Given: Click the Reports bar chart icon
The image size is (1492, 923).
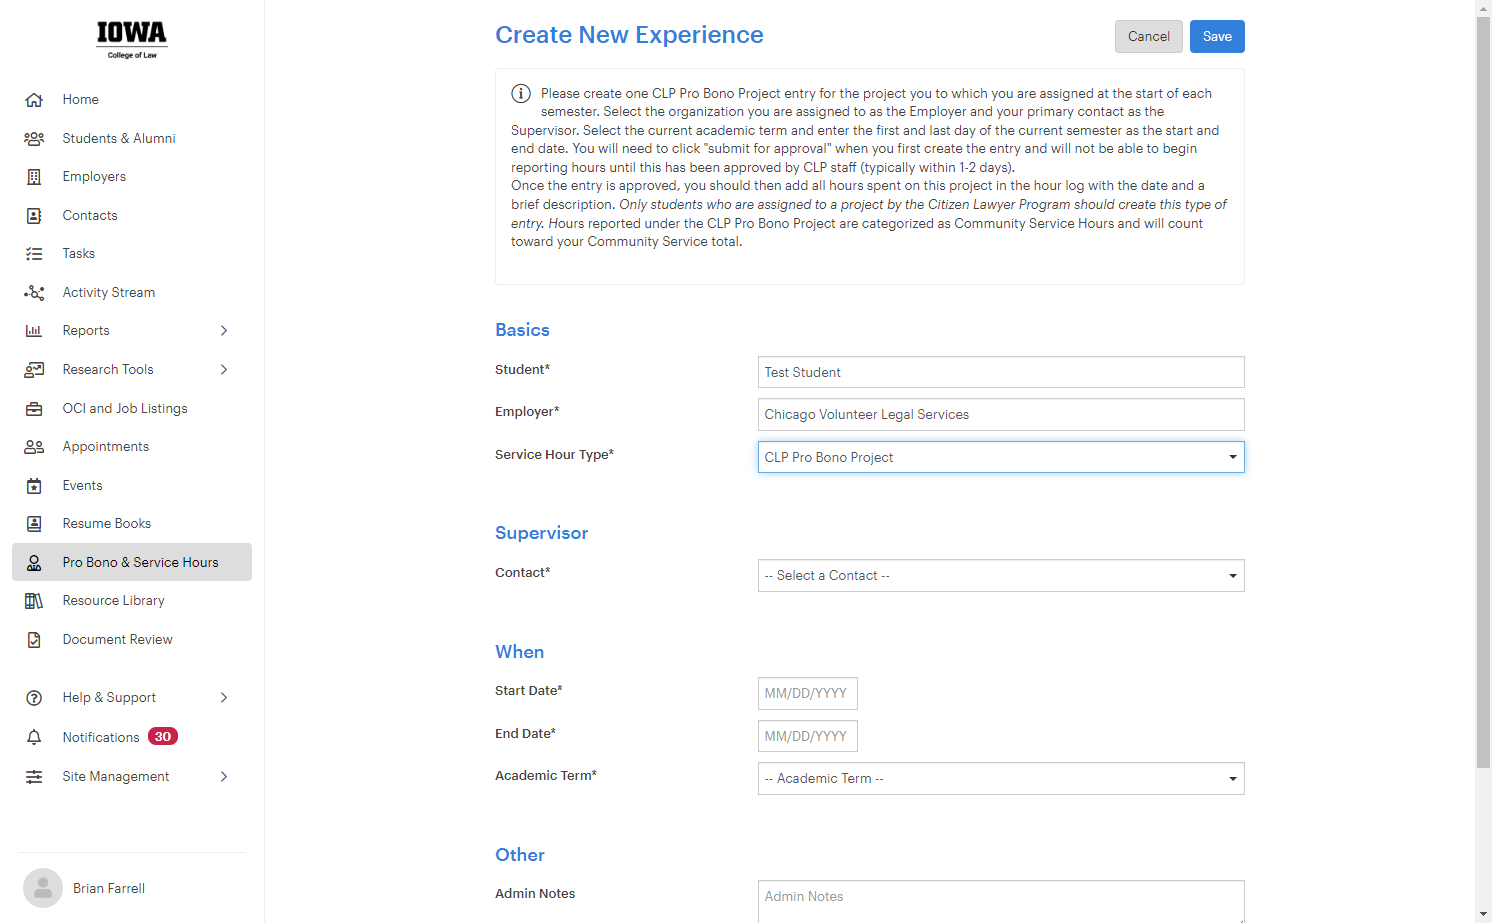Looking at the screenshot, I should (34, 331).
